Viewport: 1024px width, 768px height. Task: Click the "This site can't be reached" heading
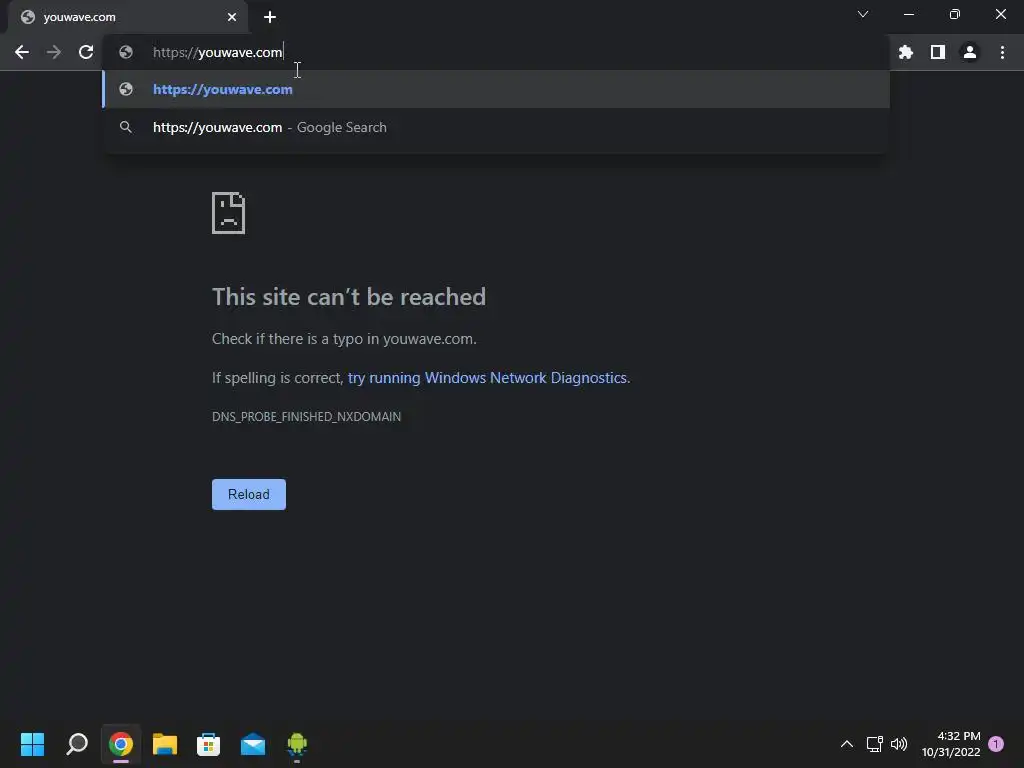[x=349, y=297]
